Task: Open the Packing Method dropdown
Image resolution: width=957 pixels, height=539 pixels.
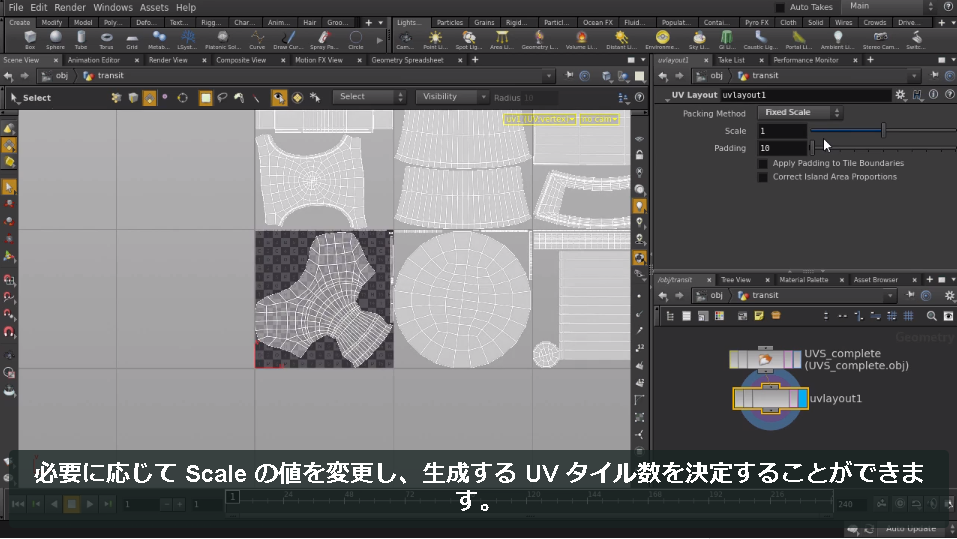Action: click(x=800, y=112)
